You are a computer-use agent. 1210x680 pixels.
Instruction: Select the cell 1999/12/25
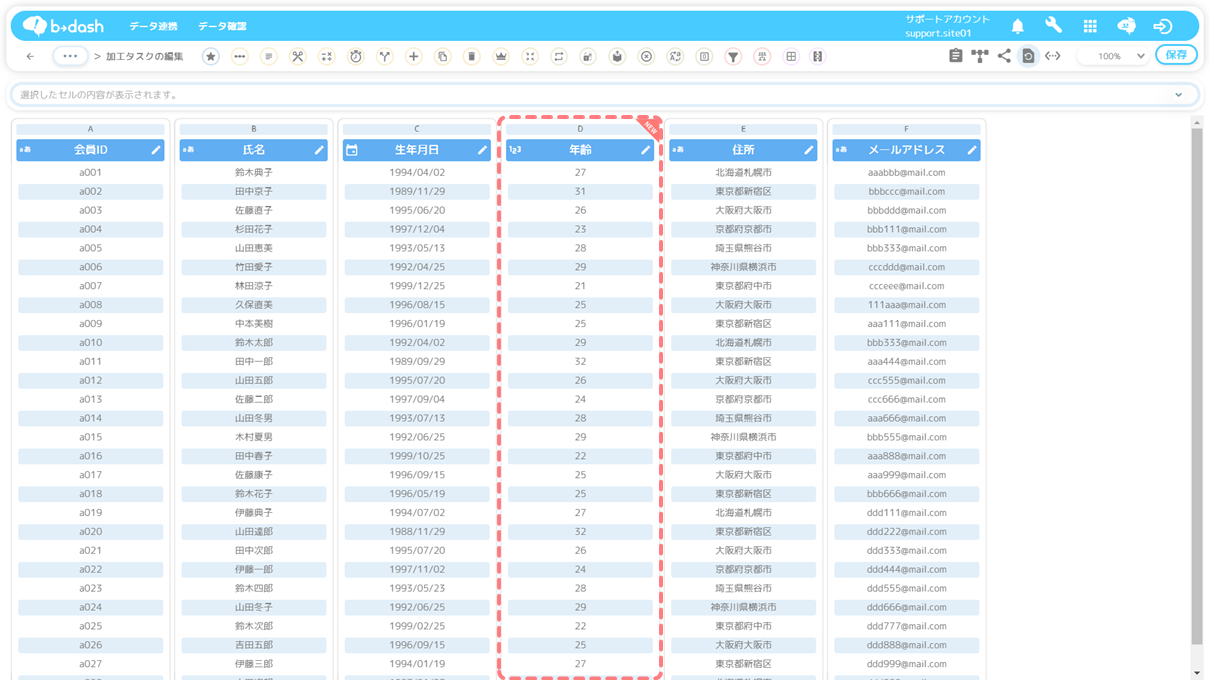click(417, 286)
